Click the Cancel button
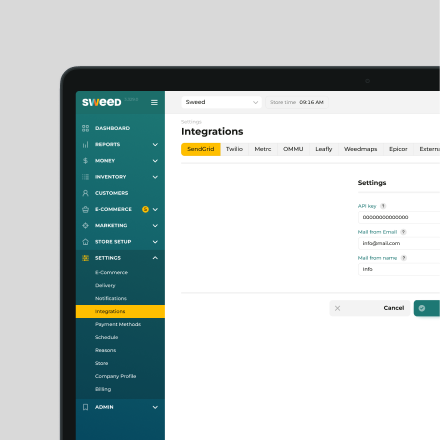Viewport: 440px width, 440px height. coord(369,308)
